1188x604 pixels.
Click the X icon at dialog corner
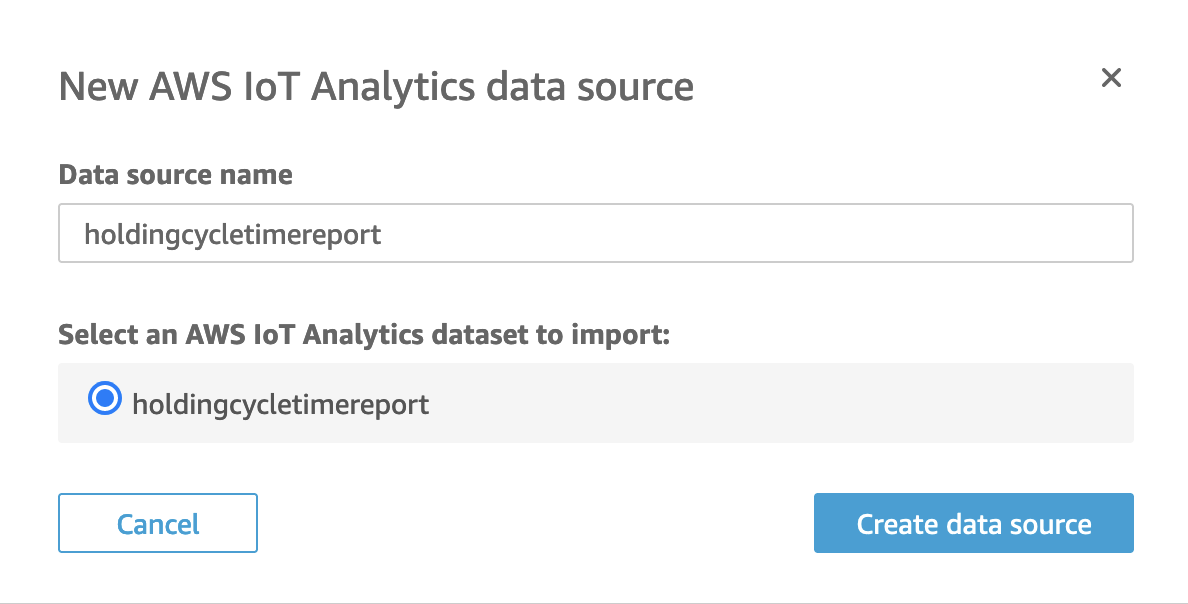pyautogui.click(x=1111, y=78)
